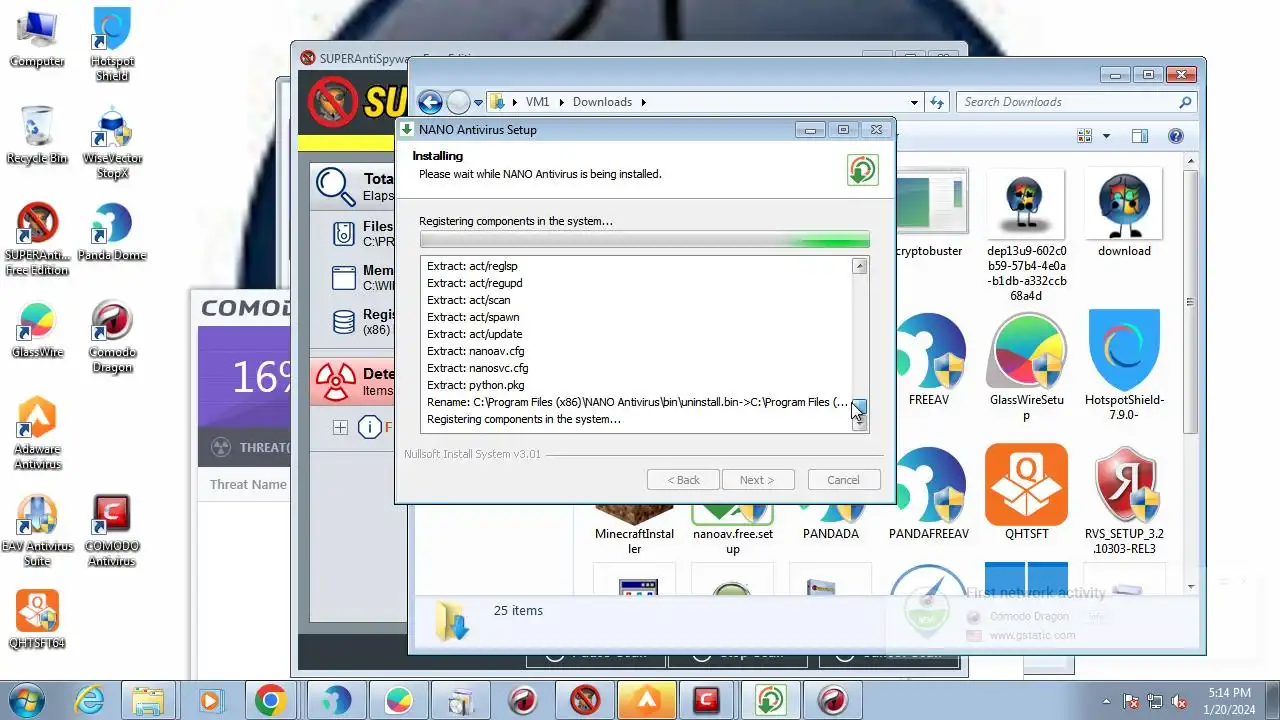The image size is (1280, 720).
Task: Open the Panda Dome desktop shortcut
Action: tap(112, 232)
